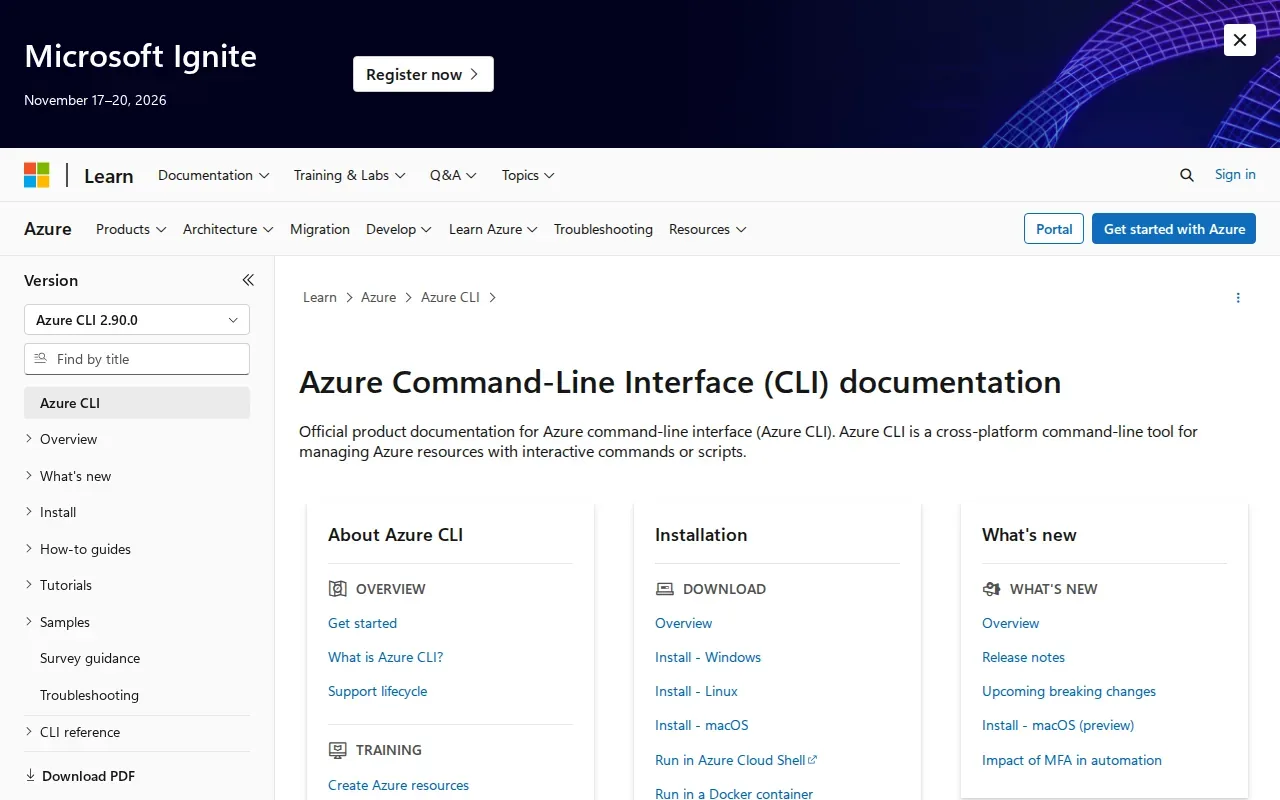Open Install - macOS link under Installation
1280x800 pixels.
702,725
